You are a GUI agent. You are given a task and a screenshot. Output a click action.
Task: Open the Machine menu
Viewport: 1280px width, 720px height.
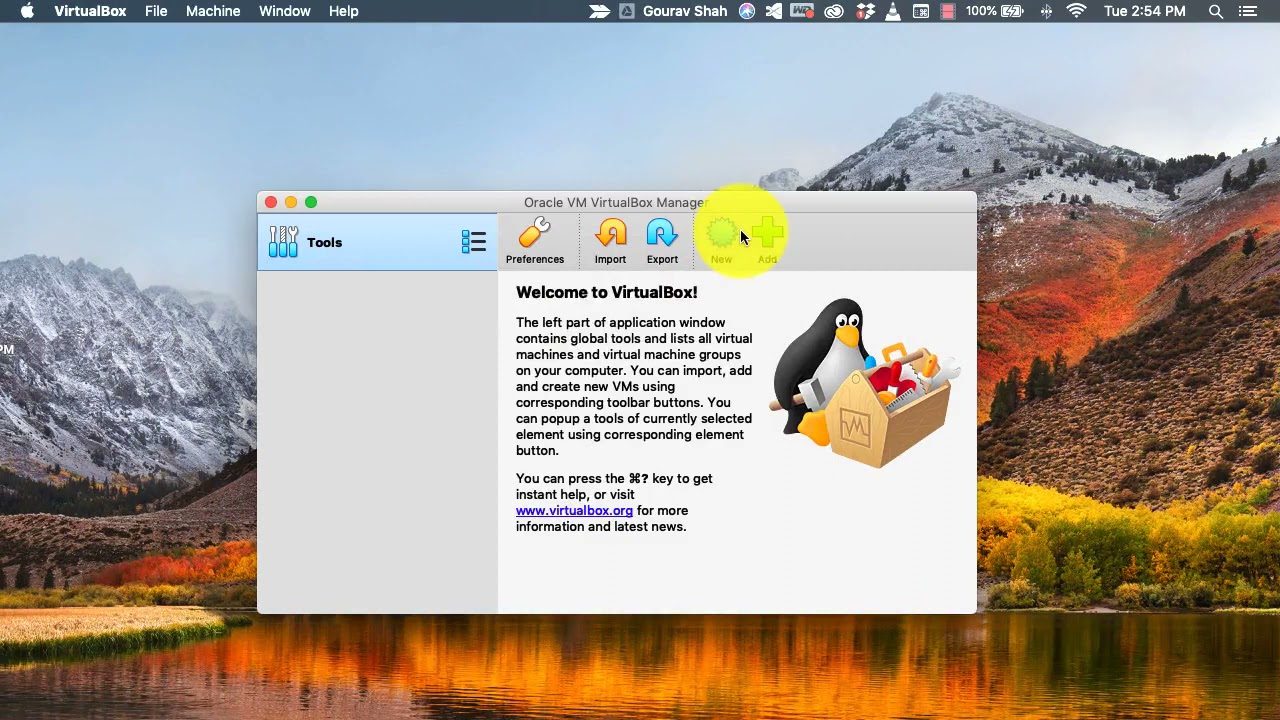[213, 11]
